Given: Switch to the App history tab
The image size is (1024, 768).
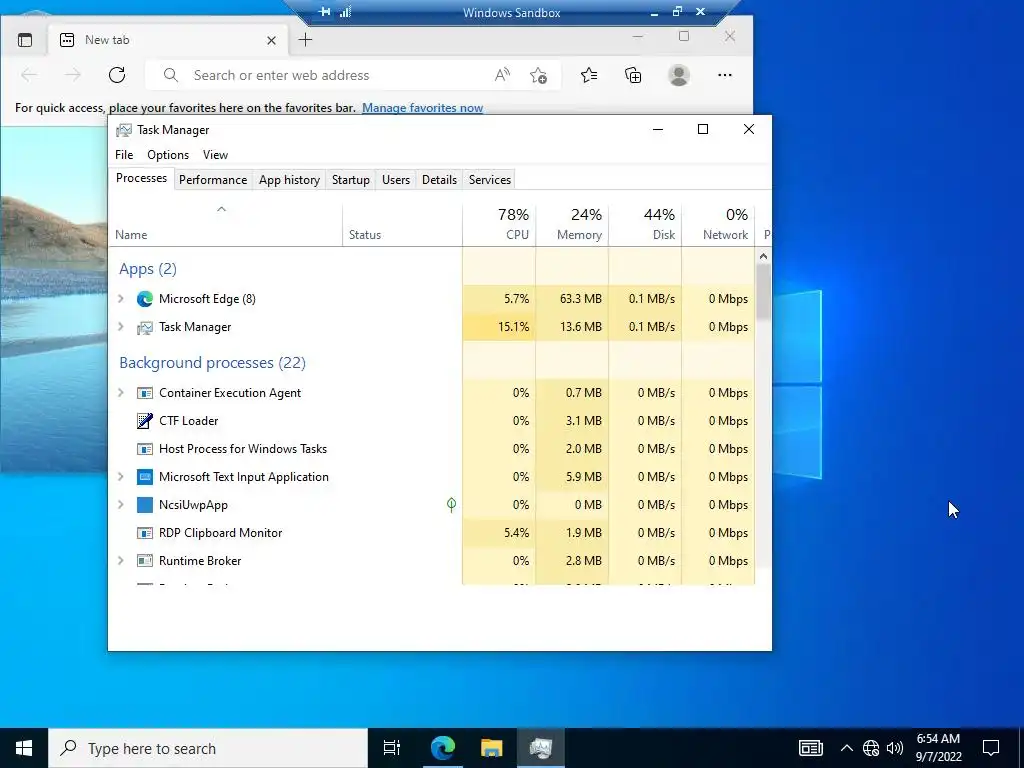Looking at the screenshot, I should (289, 180).
